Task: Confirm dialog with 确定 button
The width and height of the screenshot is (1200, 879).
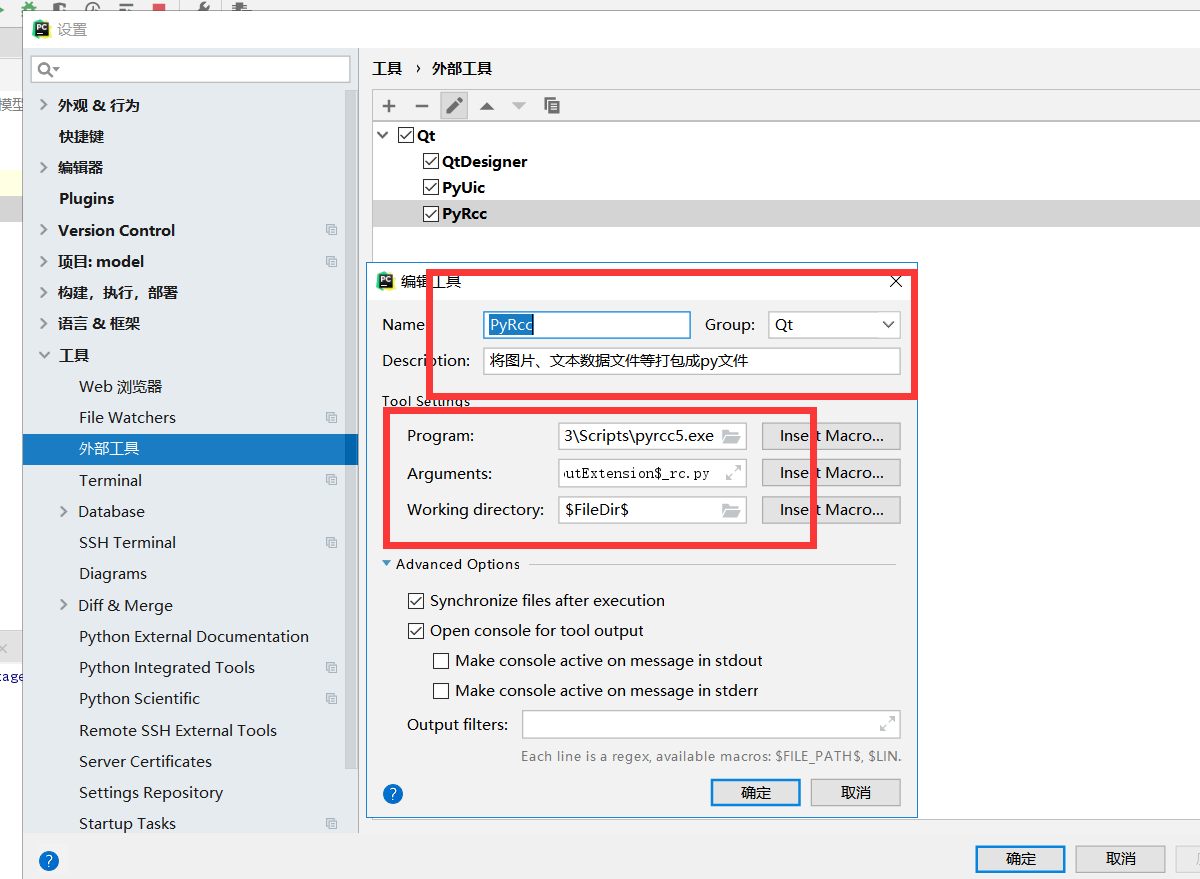Action: pyautogui.click(x=755, y=792)
